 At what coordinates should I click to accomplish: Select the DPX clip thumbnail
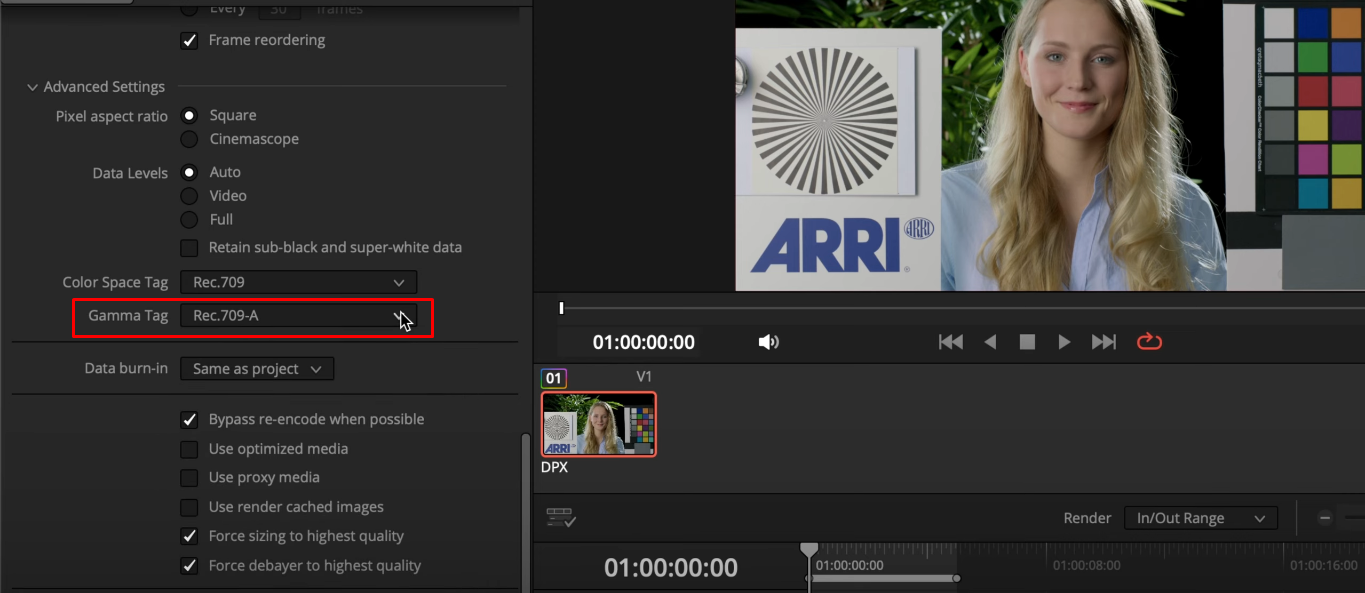point(599,424)
